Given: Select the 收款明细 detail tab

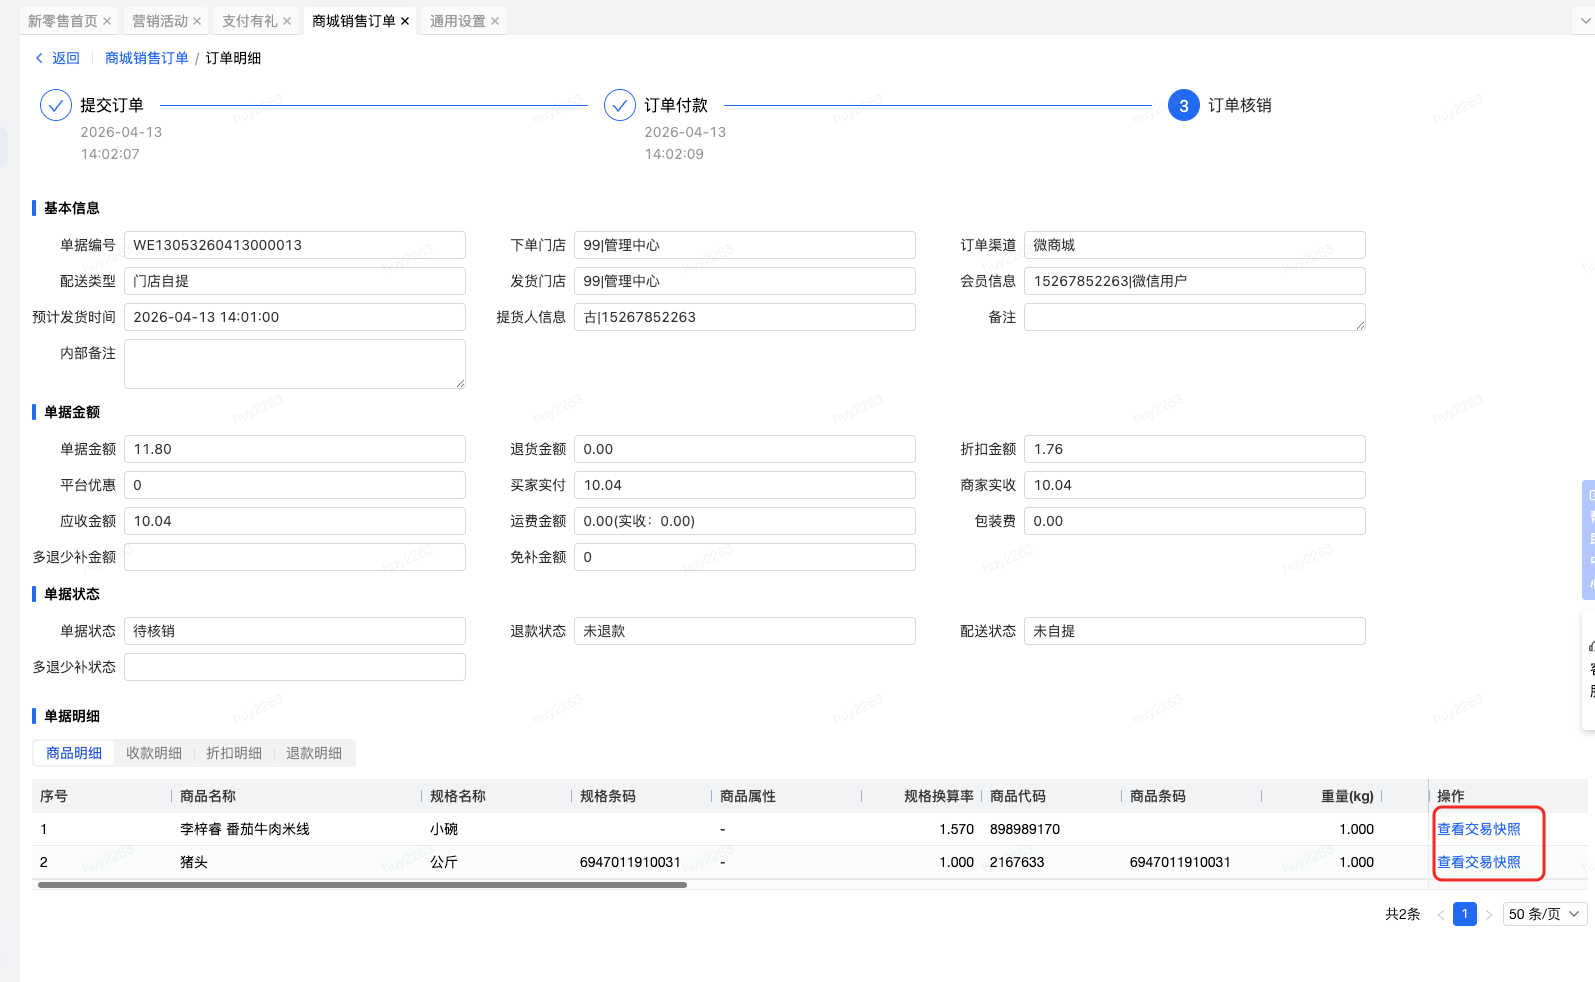Looking at the screenshot, I should 154,753.
